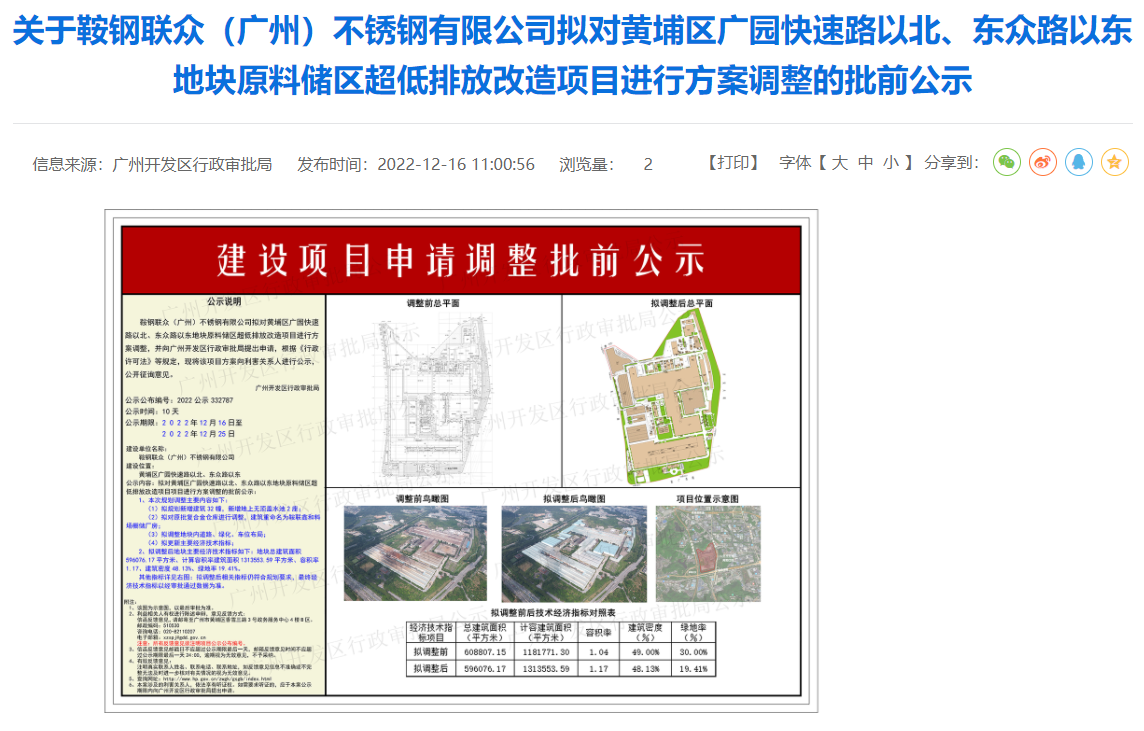This screenshot has width=1144, height=731.
Task: Click the 拟调整后鸟瞰图 aerial photo
Action: [x=573, y=553]
